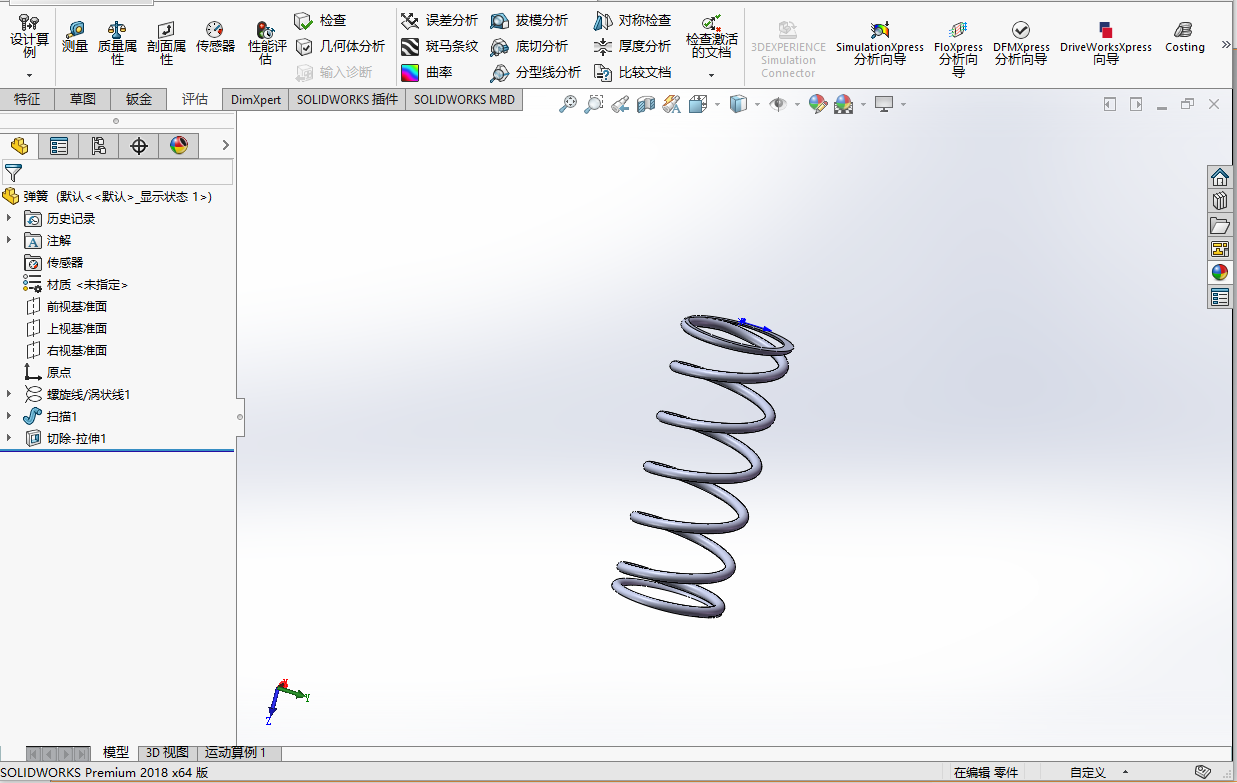This screenshot has height=783, width=1237.
Task: Expand Helix/Spiral1 (螺旋线/涡状线1) feature
Action: pos(10,394)
